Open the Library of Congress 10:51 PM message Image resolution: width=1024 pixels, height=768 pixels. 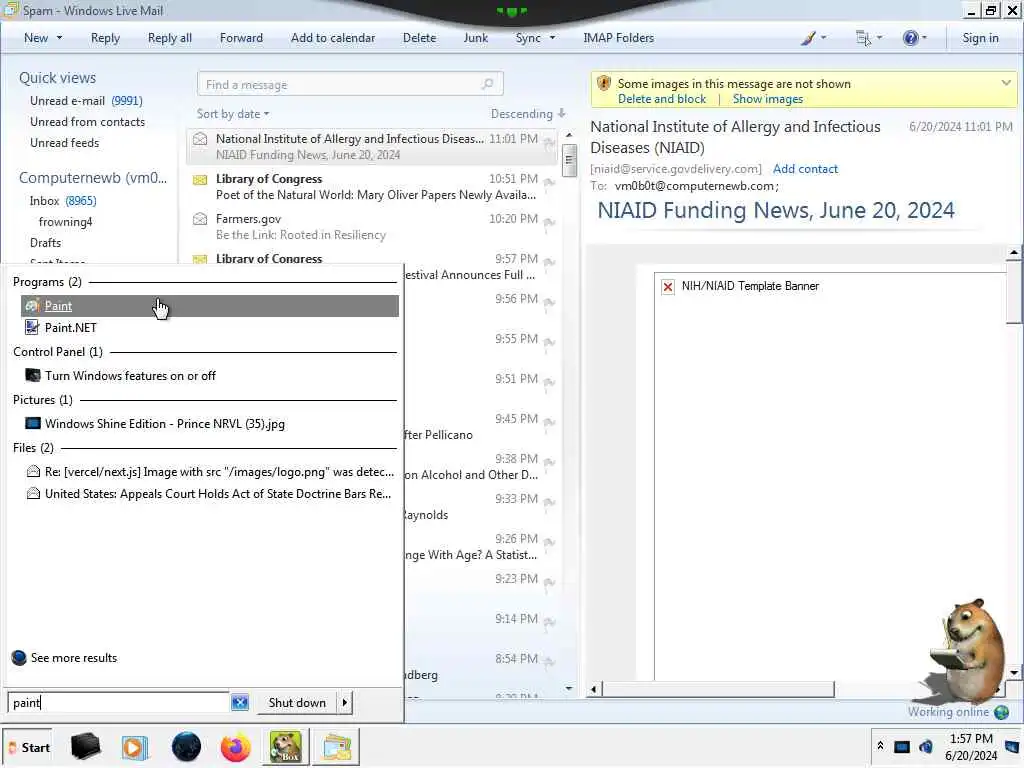point(372,187)
